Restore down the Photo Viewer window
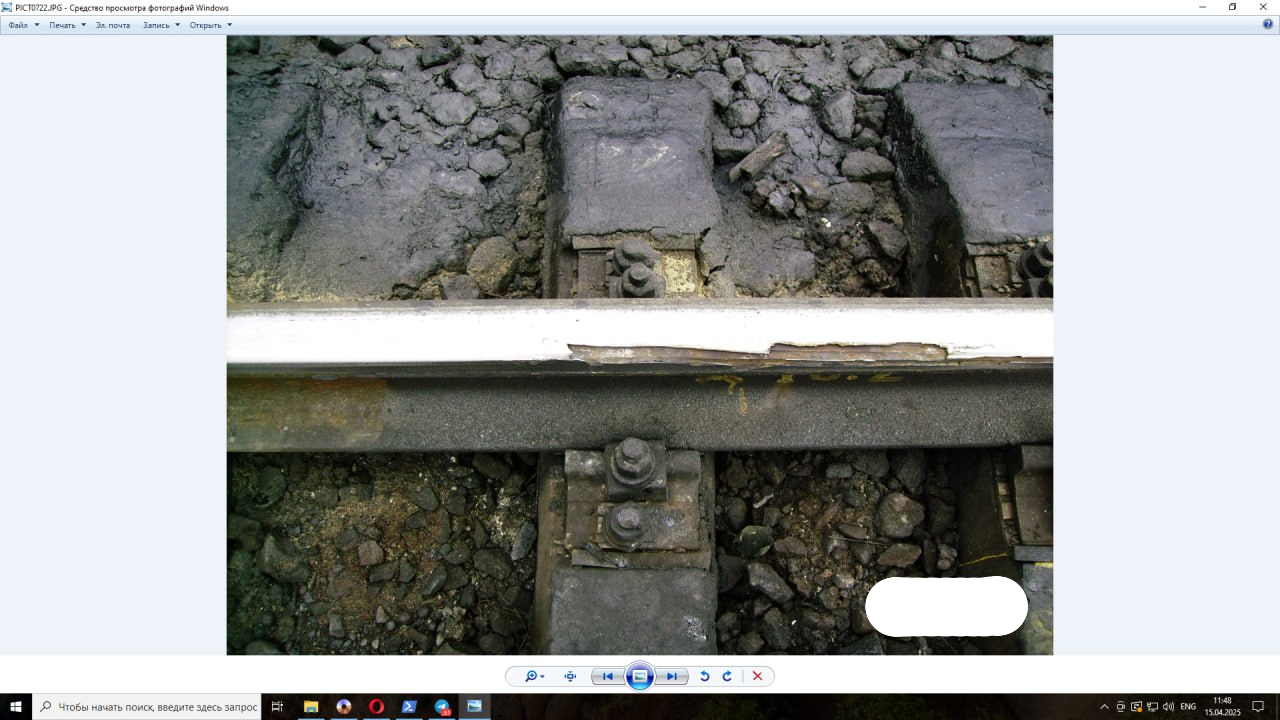 pos(1233,7)
